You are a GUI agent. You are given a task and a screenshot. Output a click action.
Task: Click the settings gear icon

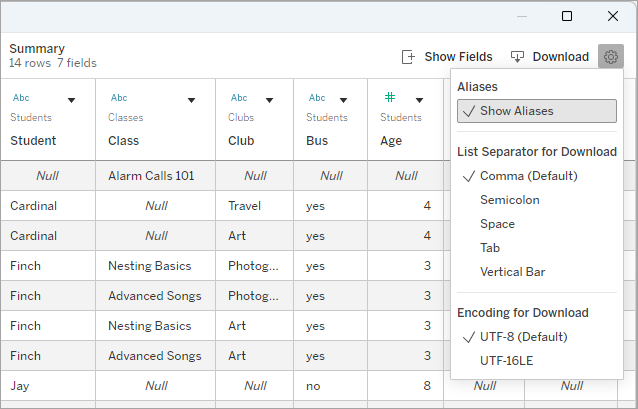[x=610, y=57]
